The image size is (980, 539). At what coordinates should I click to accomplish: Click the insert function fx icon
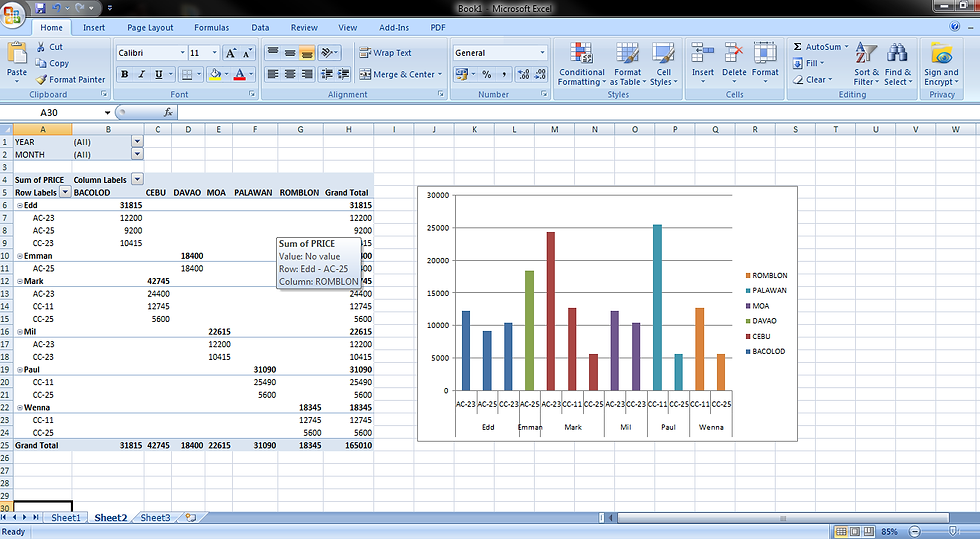[x=168, y=112]
